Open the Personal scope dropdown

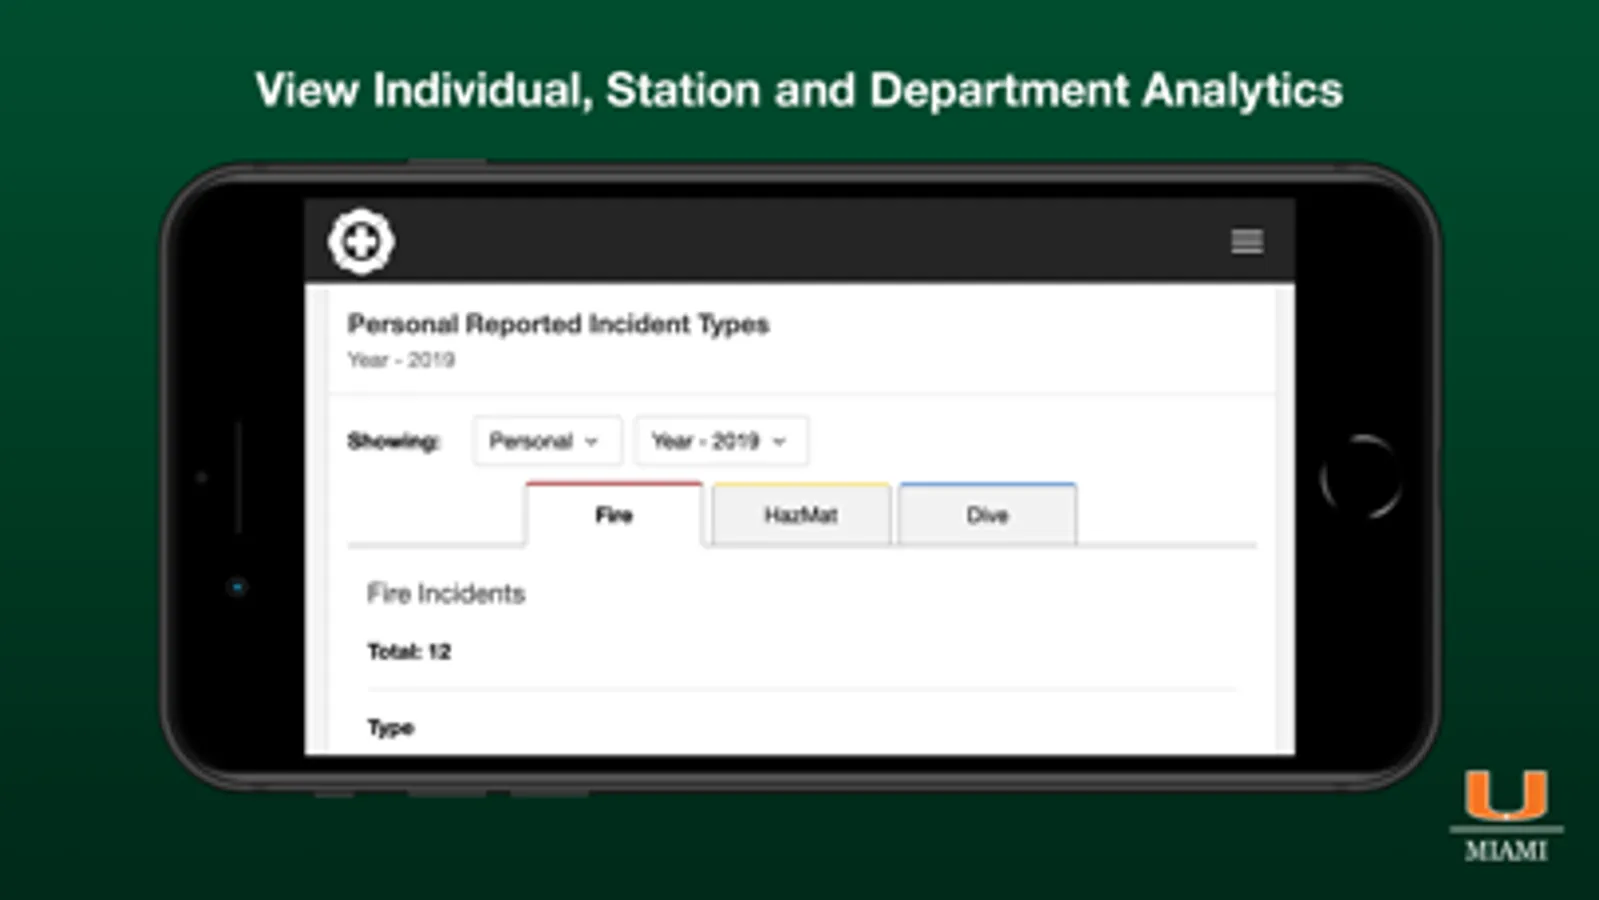[547, 441]
